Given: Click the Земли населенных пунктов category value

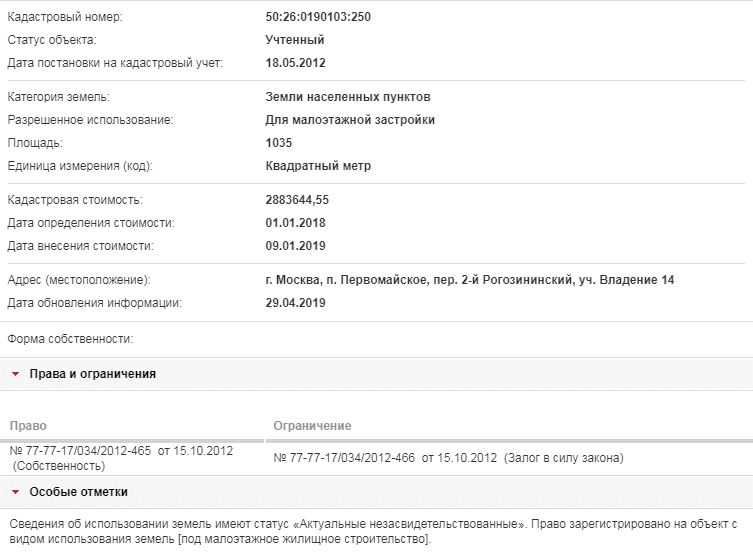Looking at the screenshot, I should point(348,97).
